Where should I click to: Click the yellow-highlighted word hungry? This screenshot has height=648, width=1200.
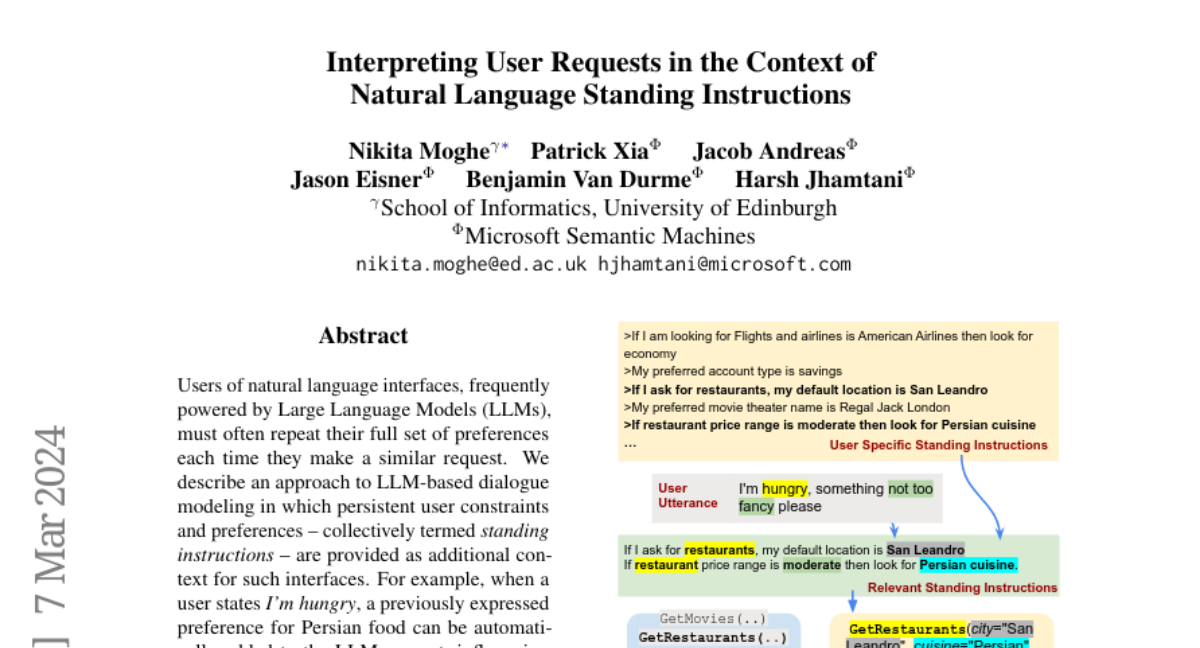[x=784, y=489]
